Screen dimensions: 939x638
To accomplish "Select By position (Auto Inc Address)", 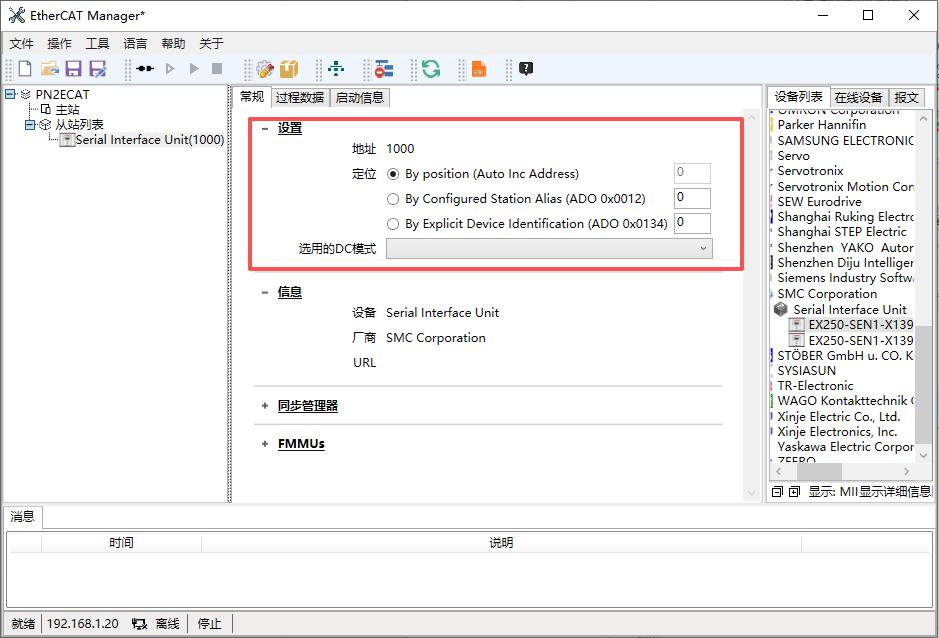I will tap(393, 174).
